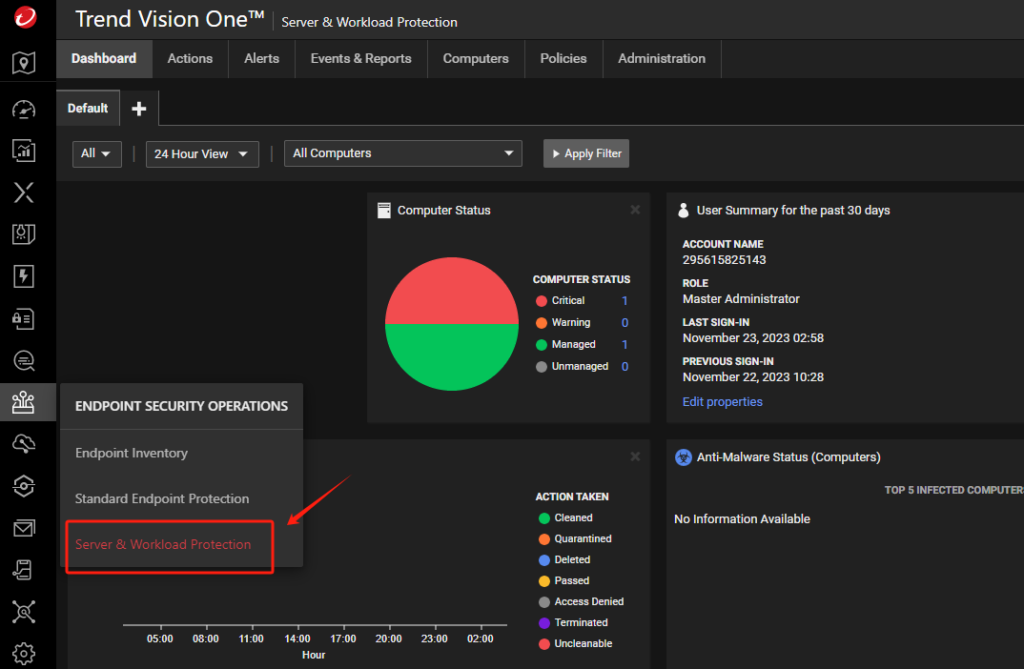1024x669 pixels.
Task: Open the Administration tab
Action: (x=662, y=59)
